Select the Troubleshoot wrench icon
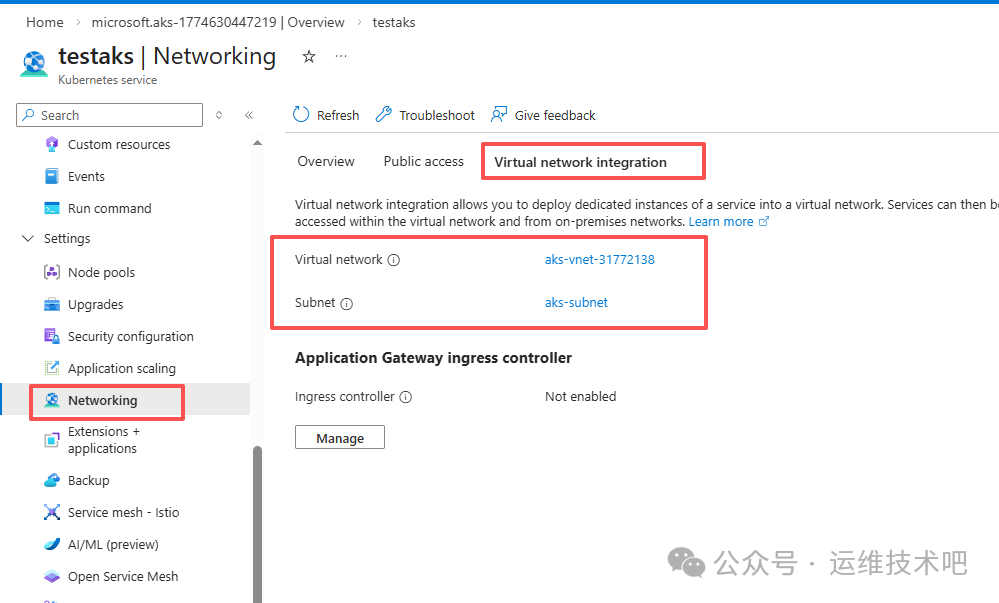 382,114
